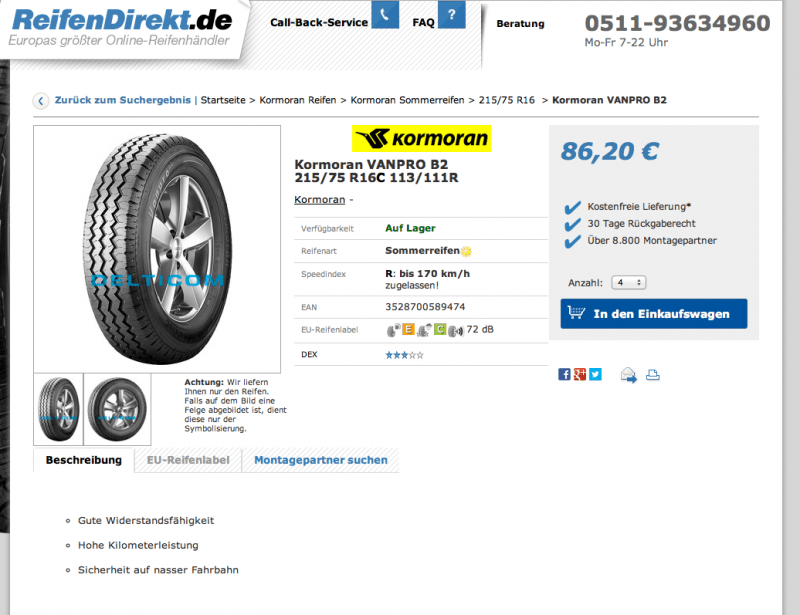Click the Call-Back-Service phone icon
The image size is (800, 615).
[385, 15]
